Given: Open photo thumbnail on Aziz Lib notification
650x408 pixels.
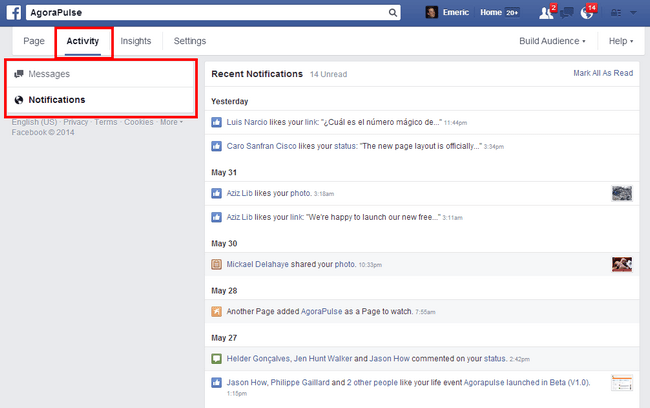Looking at the screenshot, I should point(622,193).
